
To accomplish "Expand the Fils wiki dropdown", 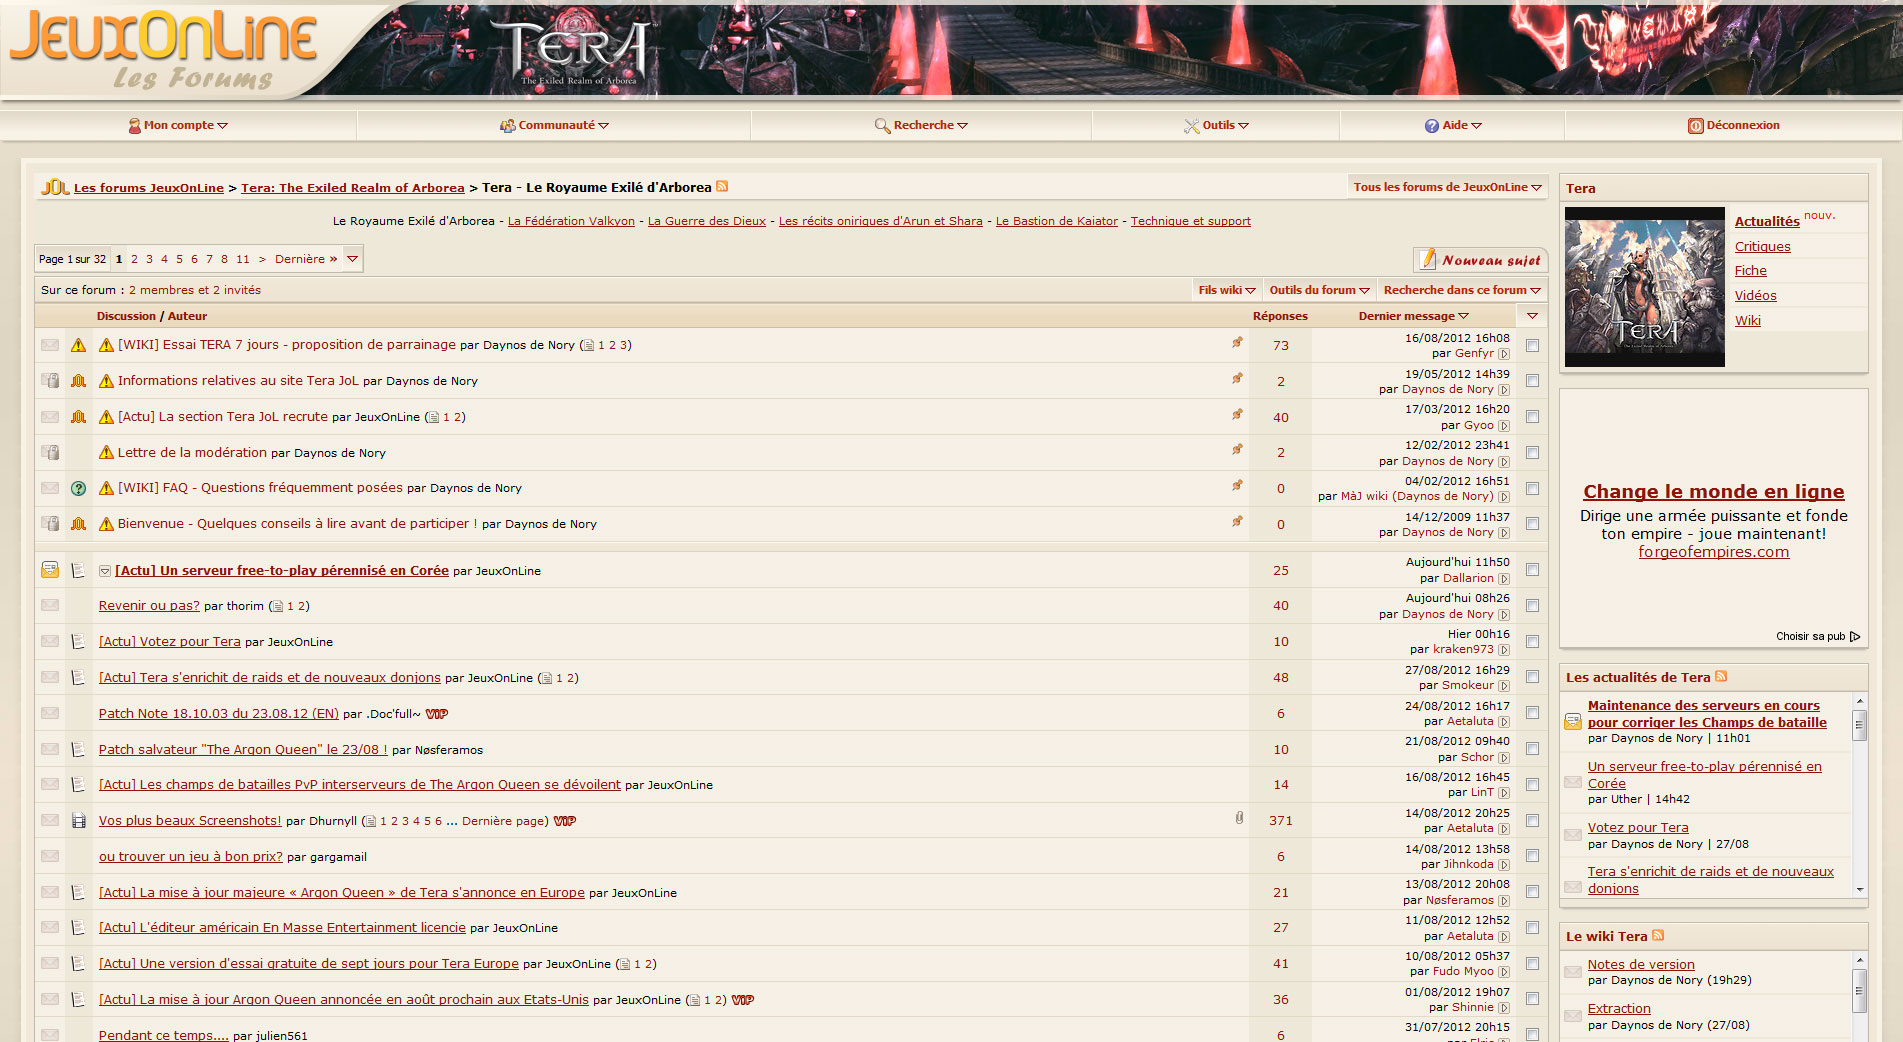I will click(1226, 290).
